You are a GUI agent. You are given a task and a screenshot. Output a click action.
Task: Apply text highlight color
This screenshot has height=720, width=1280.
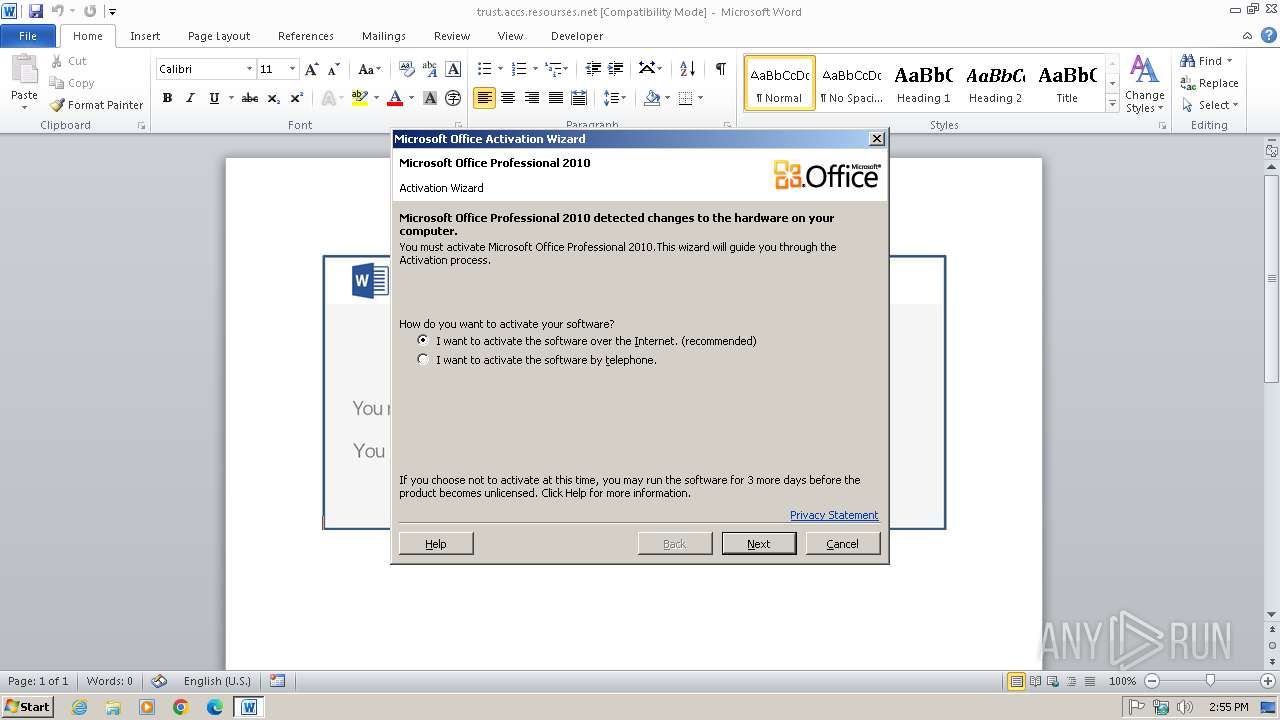(359, 98)
